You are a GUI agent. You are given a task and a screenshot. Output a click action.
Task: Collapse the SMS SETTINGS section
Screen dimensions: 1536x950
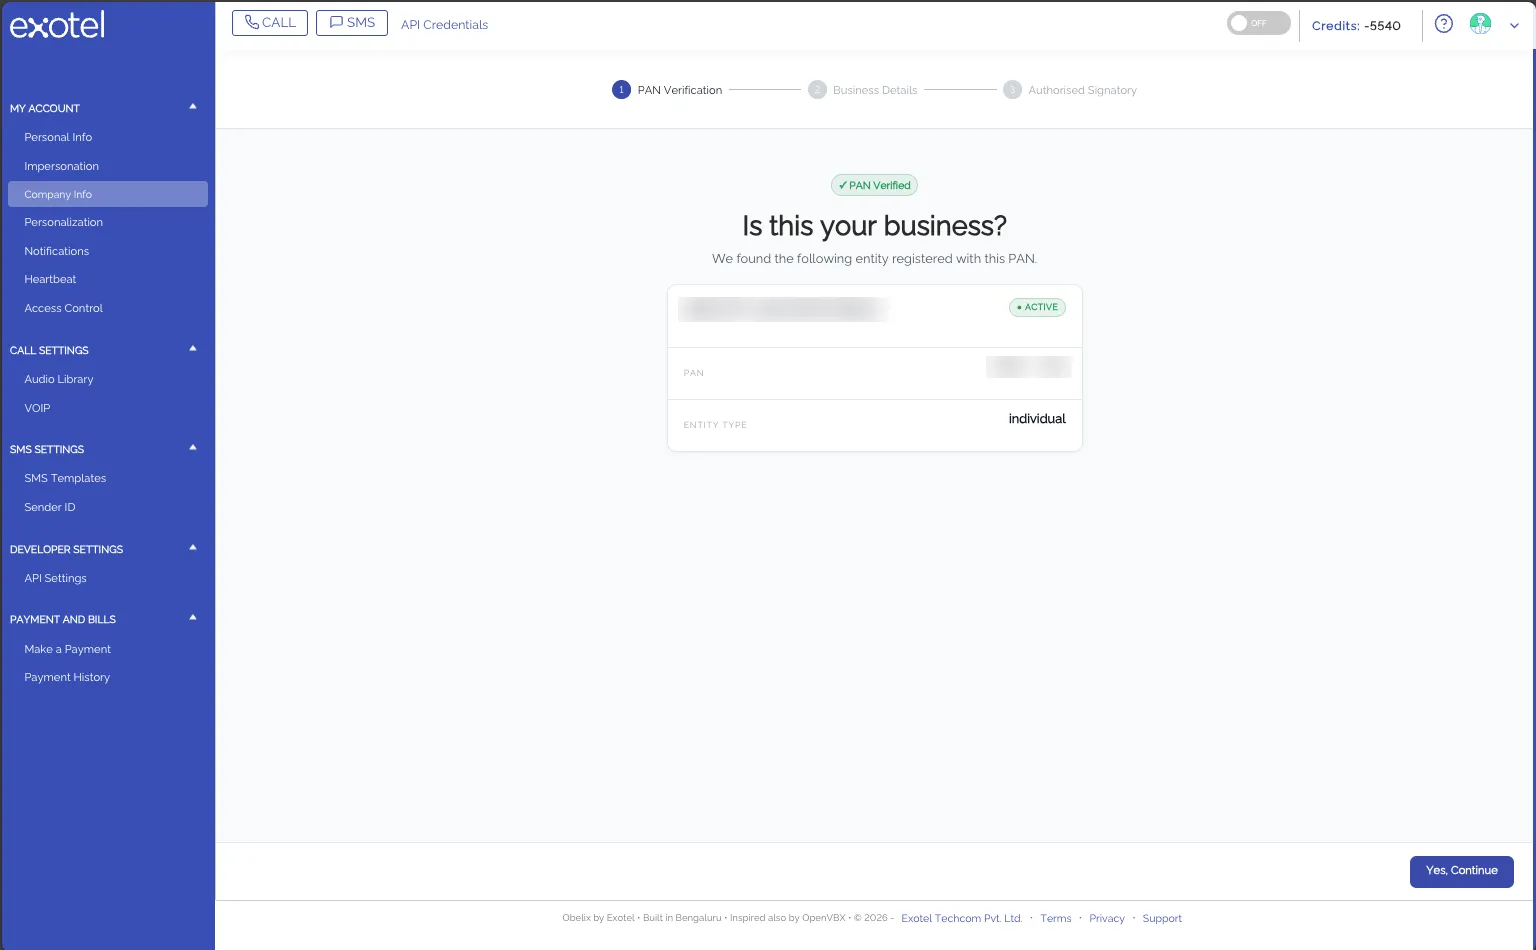[193, 447]
